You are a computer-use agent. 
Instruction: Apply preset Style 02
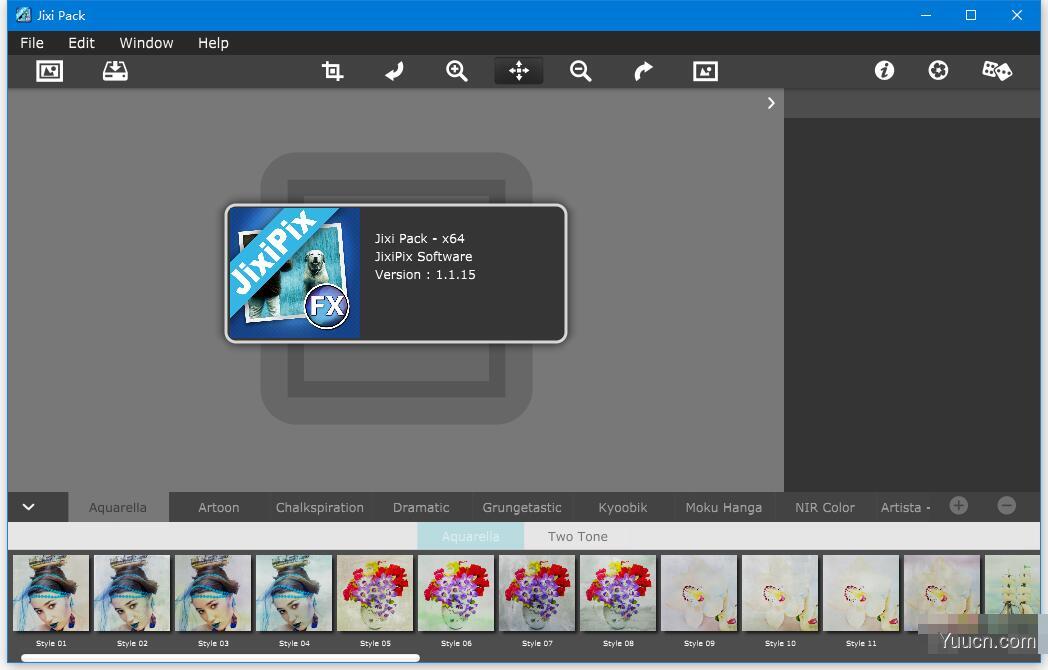tap(132, 593)
